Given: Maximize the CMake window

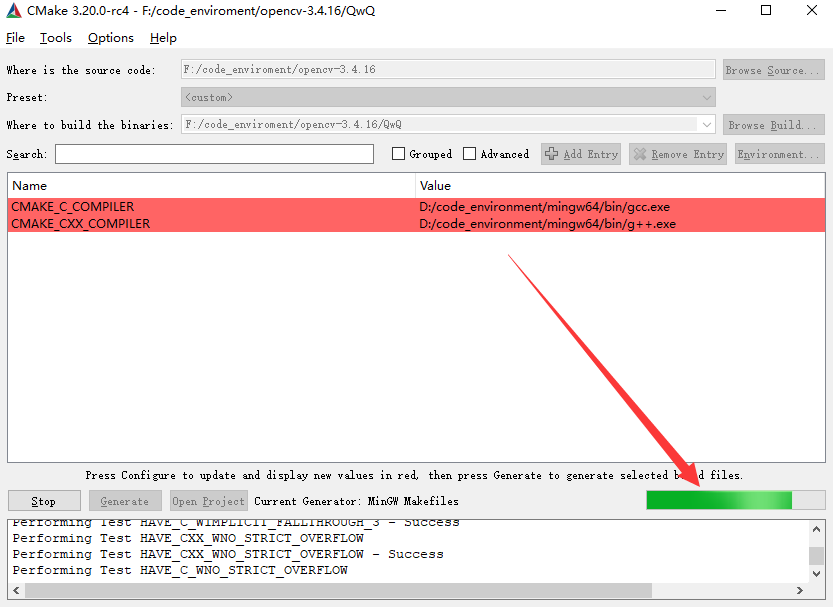Looking at the screenshot, I should click(x=766, y=10).
